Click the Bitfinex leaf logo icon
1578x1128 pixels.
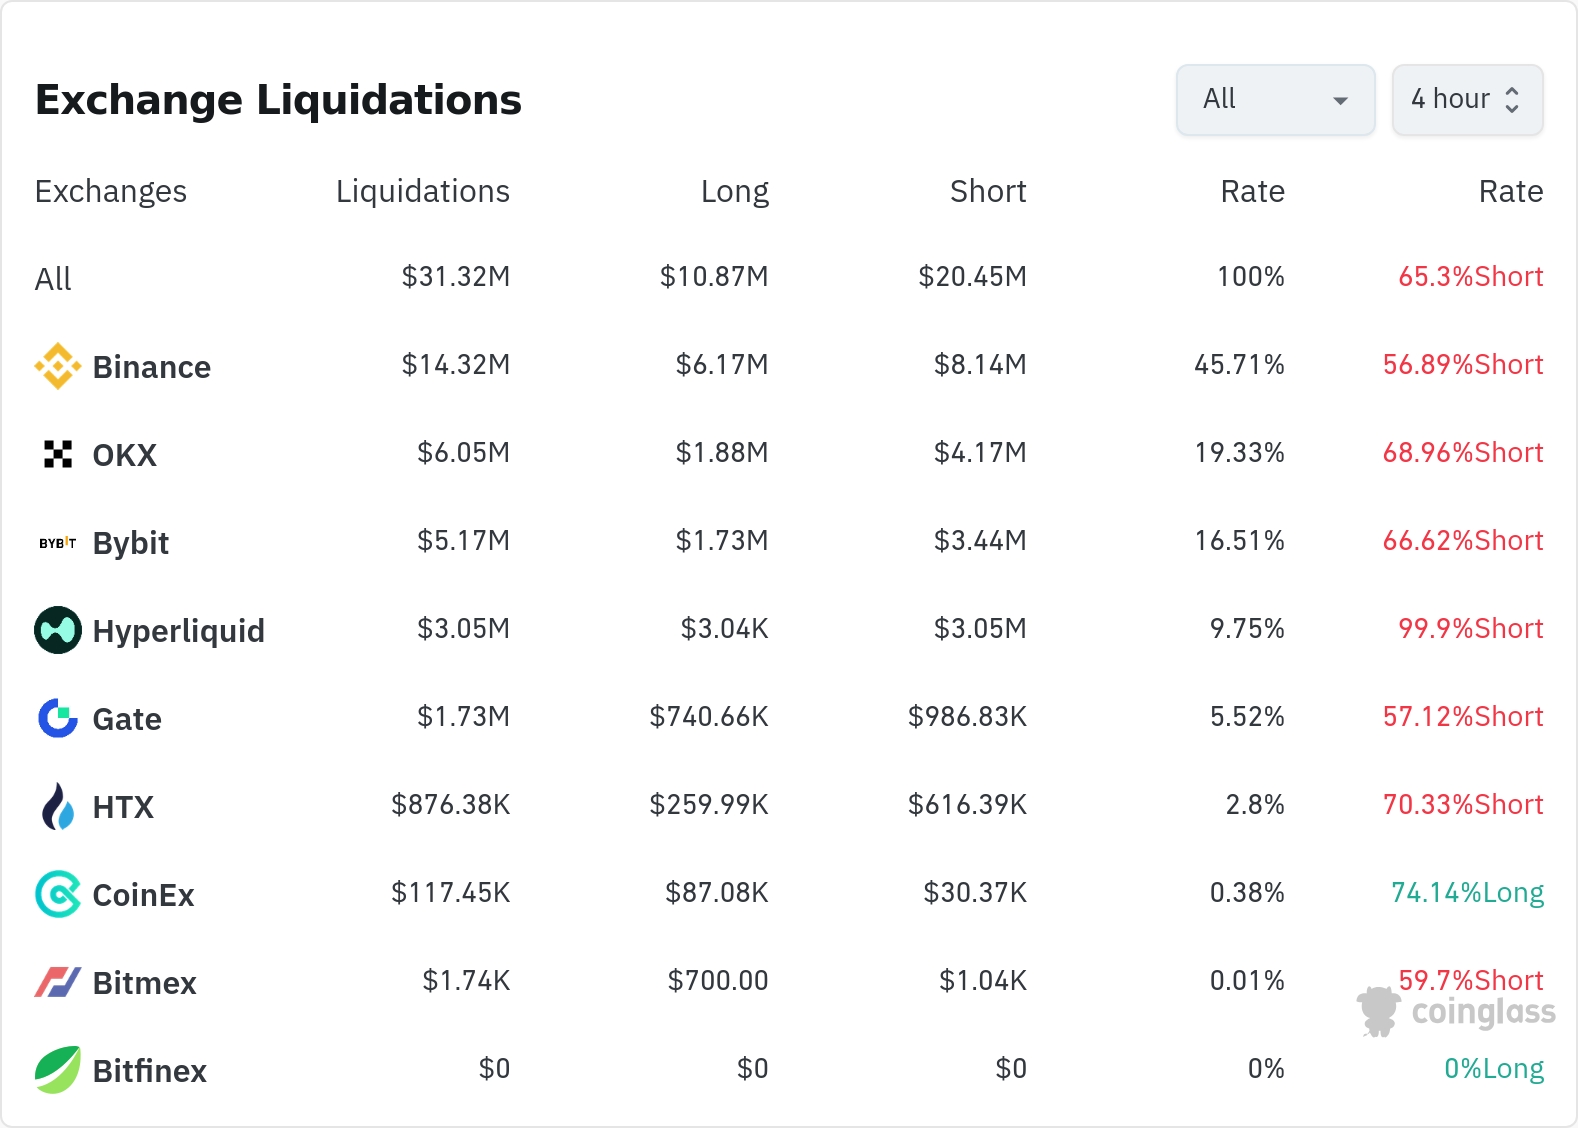point(58,1070)
